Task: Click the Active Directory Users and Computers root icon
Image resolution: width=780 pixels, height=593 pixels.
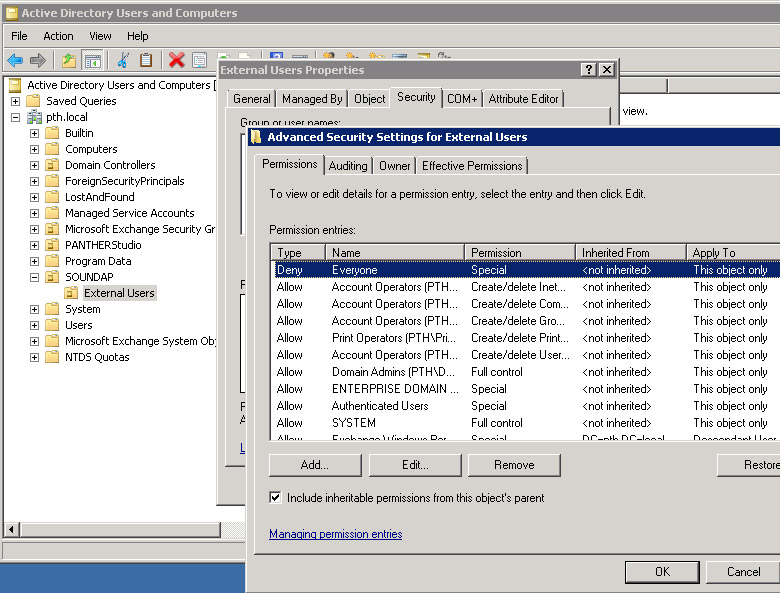Action: click(x=15, y=85)
